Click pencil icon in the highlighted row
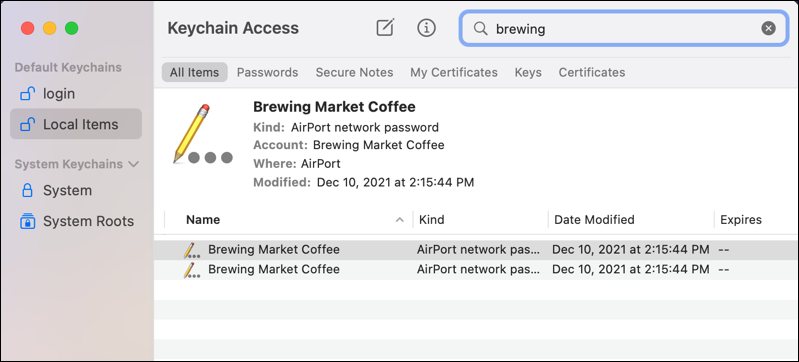Viewport: 799px width, 362px height. 192,250
